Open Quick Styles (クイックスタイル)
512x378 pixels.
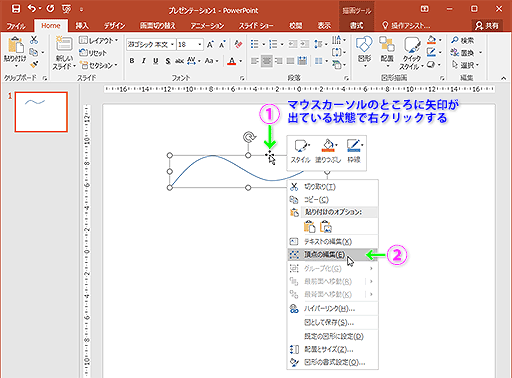[x=412, y=53]
